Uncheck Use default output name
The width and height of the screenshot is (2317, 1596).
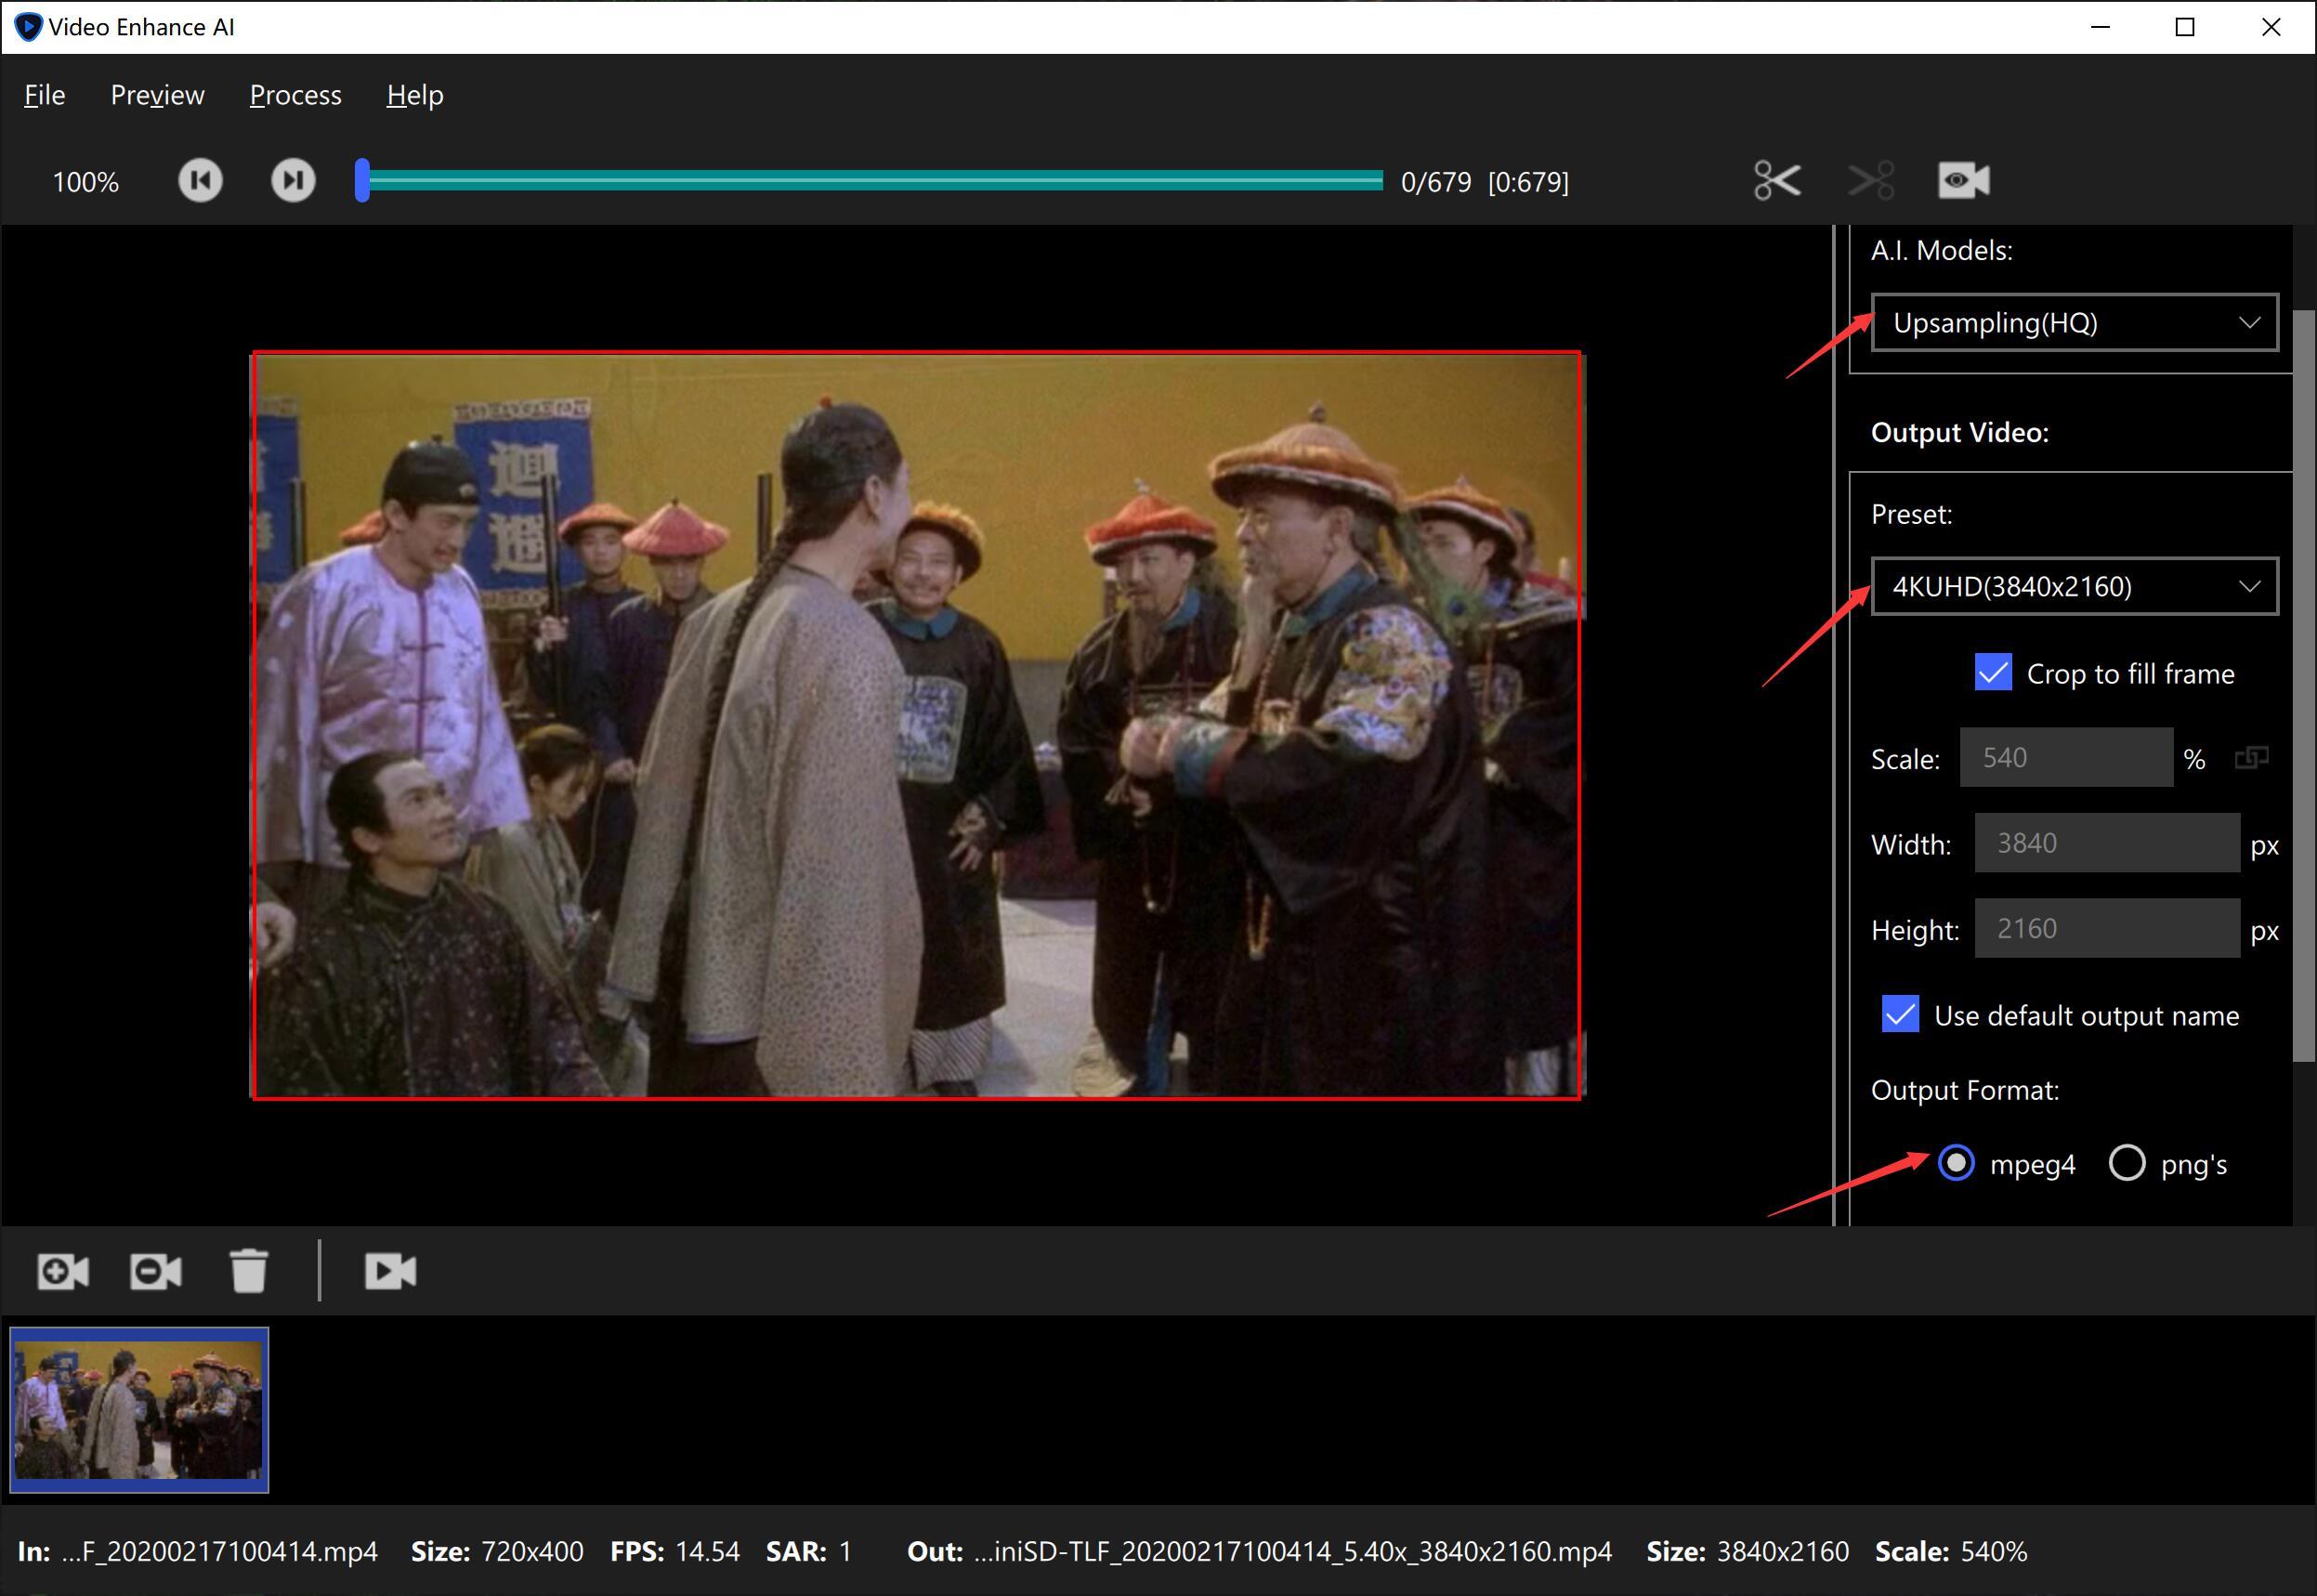pyautogui.click(x=1900, y=1015)
